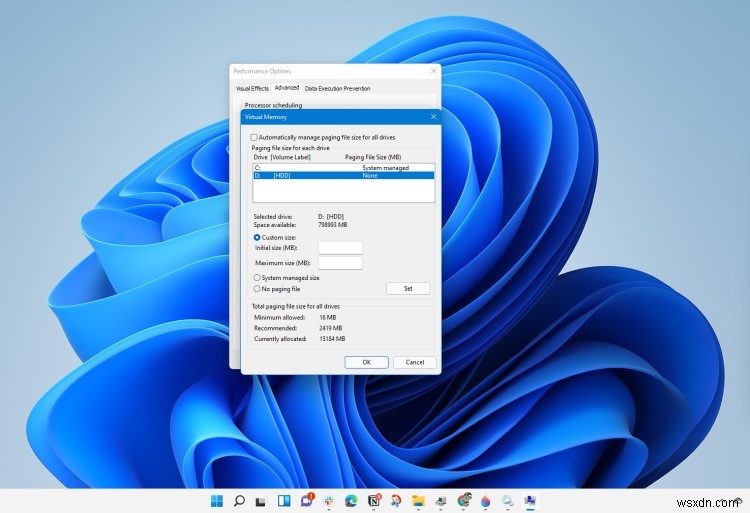Click the Paging File Size (MB) header
Image resolution: width=750 pixels, height=513 pixels.
(373, 157)
